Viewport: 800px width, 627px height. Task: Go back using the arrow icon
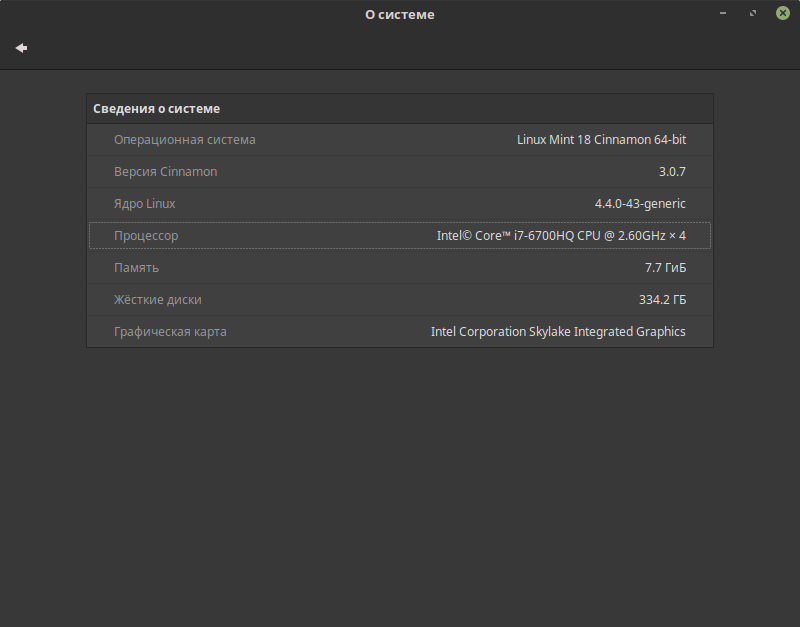pyautogui.click(x=21, y=48)
